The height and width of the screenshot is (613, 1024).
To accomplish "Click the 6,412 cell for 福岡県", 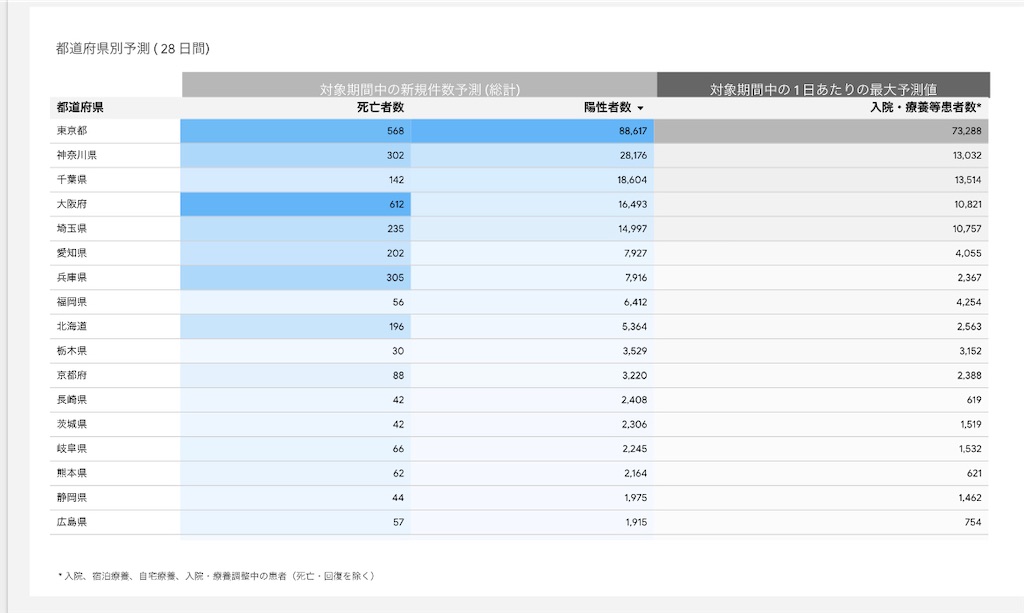I will pyautogui.click(x=532, y=302).
